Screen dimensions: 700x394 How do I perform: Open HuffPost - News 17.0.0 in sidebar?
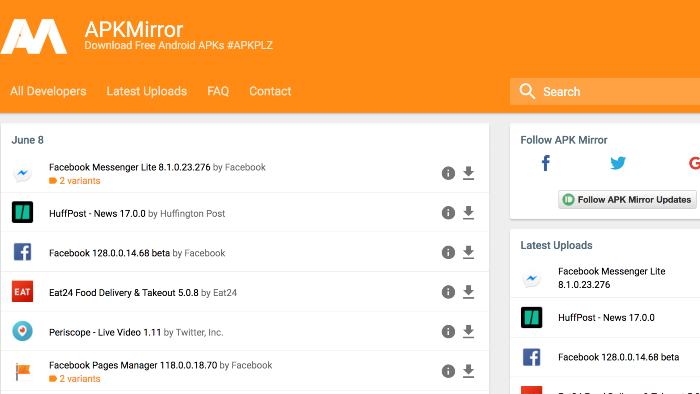(606, 318)
